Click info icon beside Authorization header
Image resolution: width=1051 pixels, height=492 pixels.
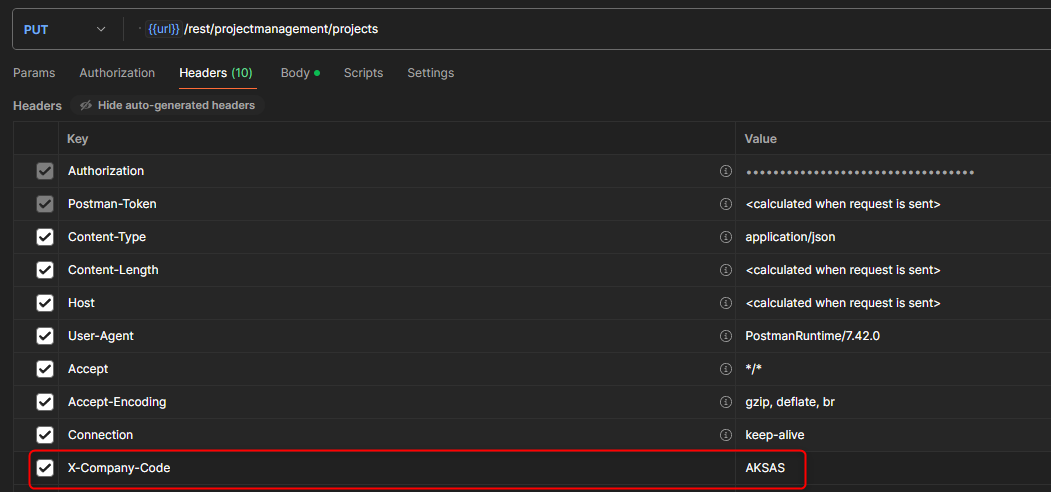tap(726, 171)
